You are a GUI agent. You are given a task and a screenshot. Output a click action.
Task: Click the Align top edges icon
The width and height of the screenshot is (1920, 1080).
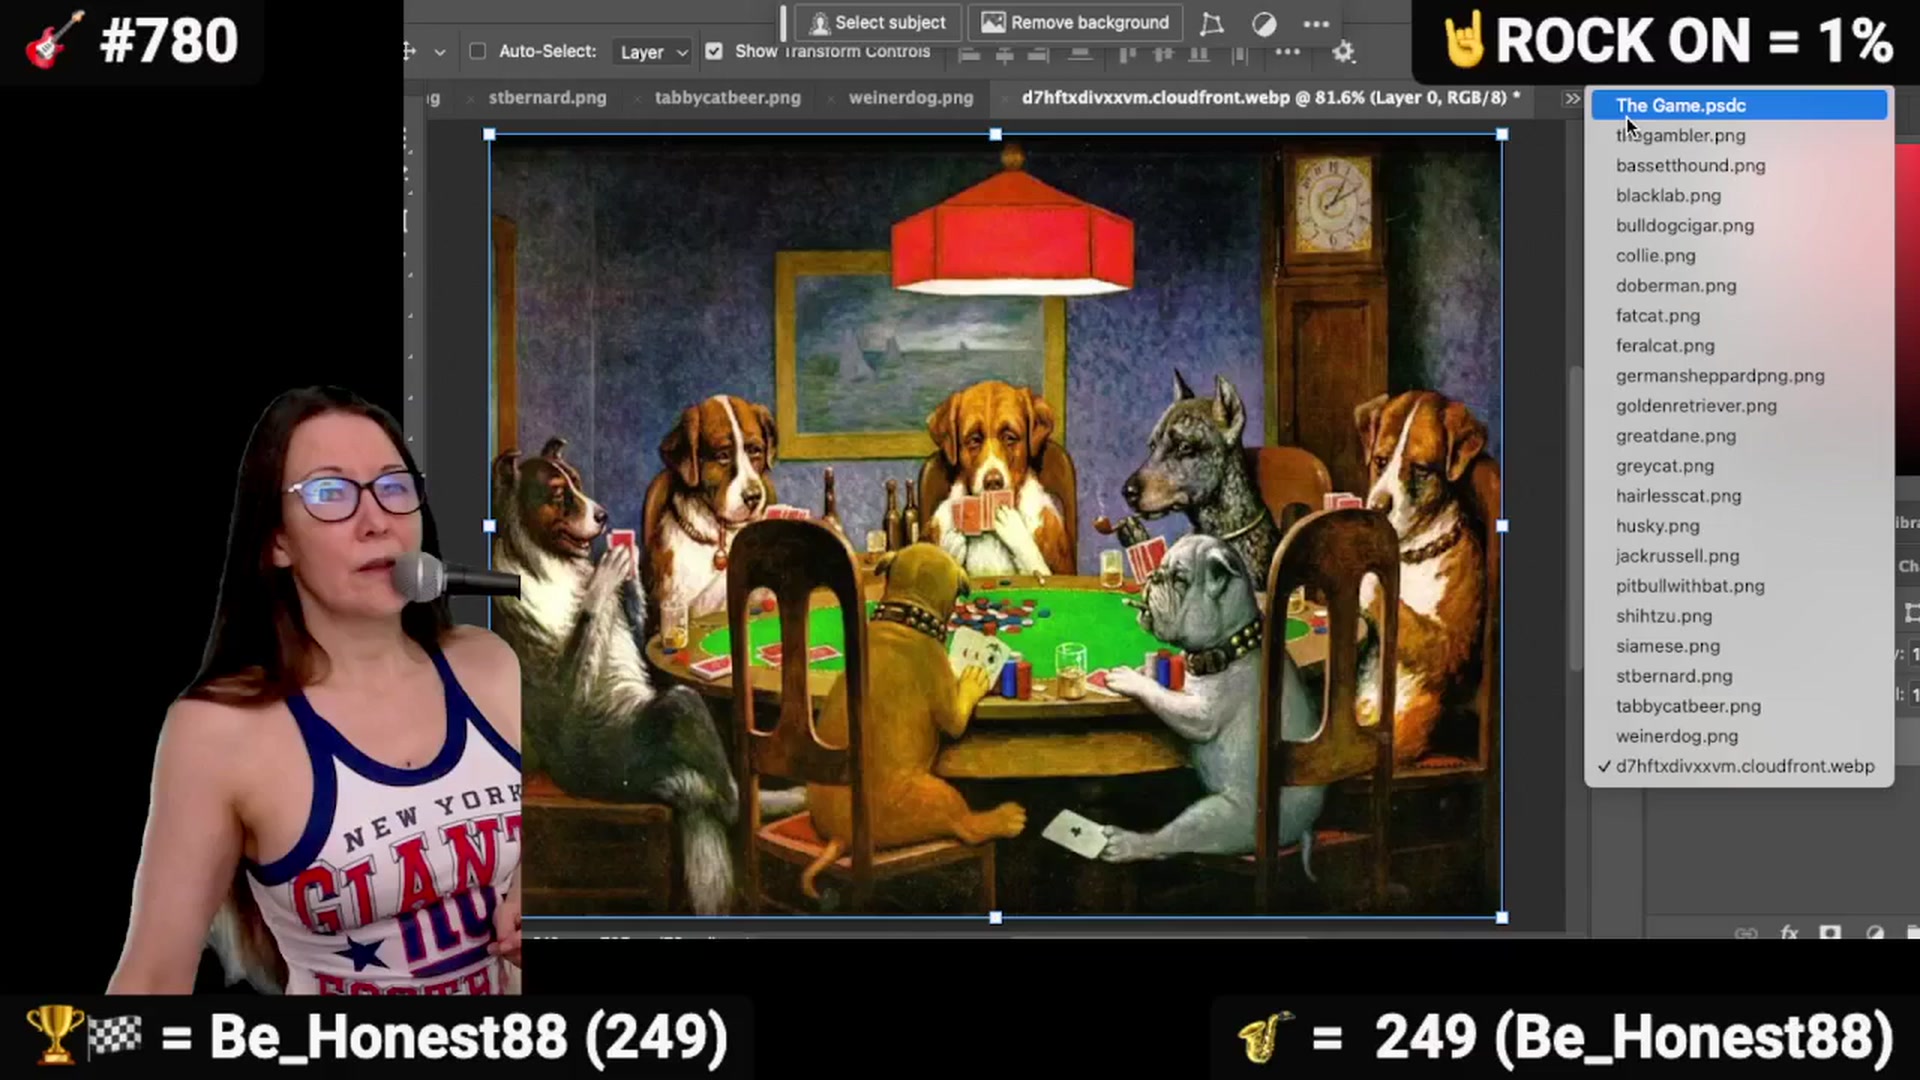click(x=1127, y=54)
